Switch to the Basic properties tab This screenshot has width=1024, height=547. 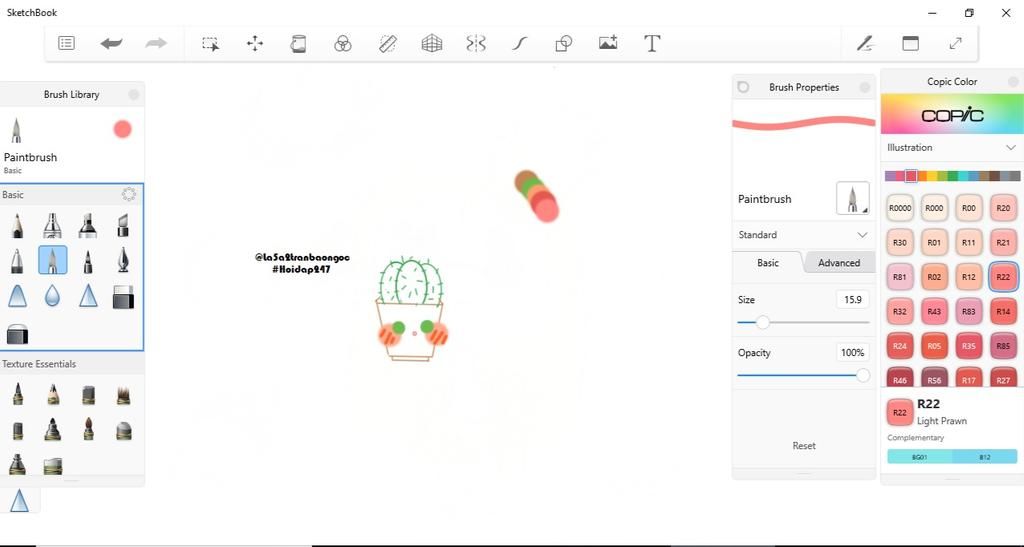[767, 262]
